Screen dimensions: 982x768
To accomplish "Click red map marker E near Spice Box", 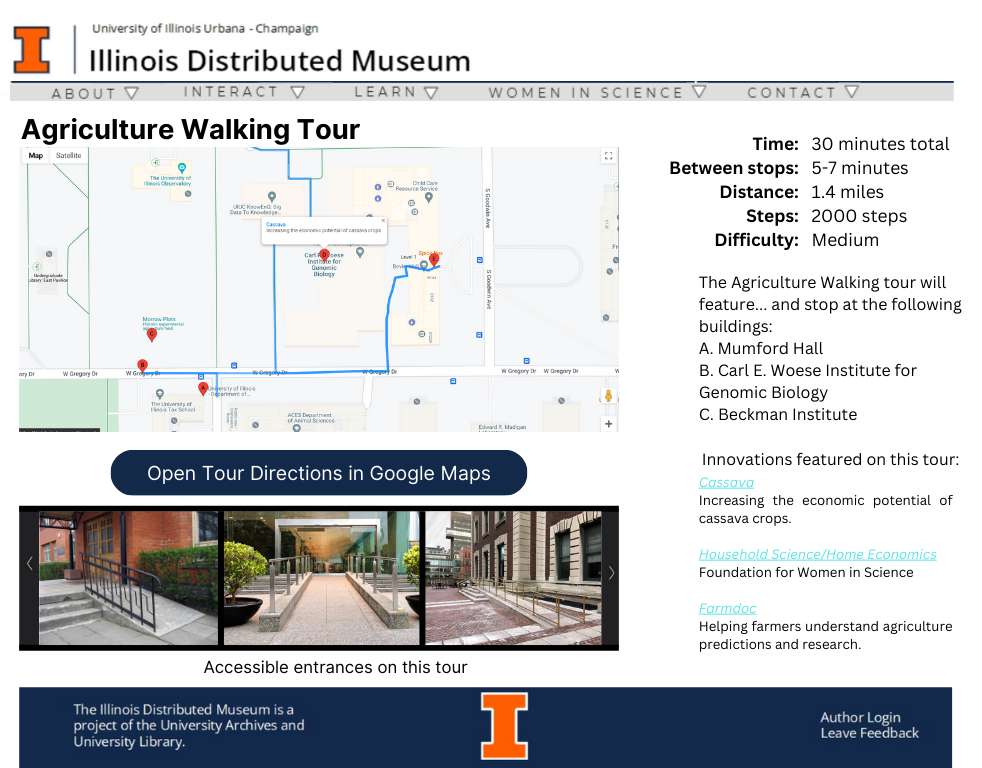I will click(x=434, y=259).
